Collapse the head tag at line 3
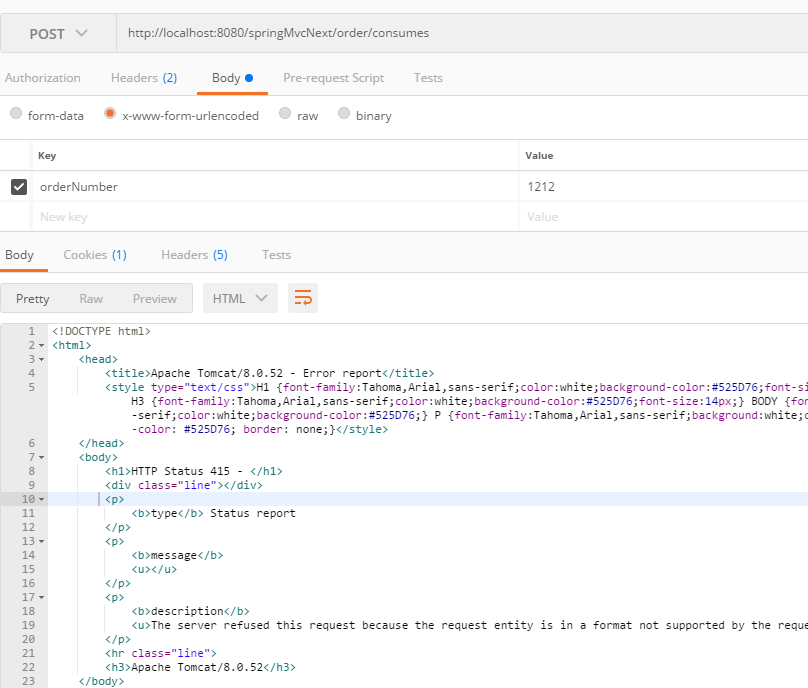 coord(41,359)
